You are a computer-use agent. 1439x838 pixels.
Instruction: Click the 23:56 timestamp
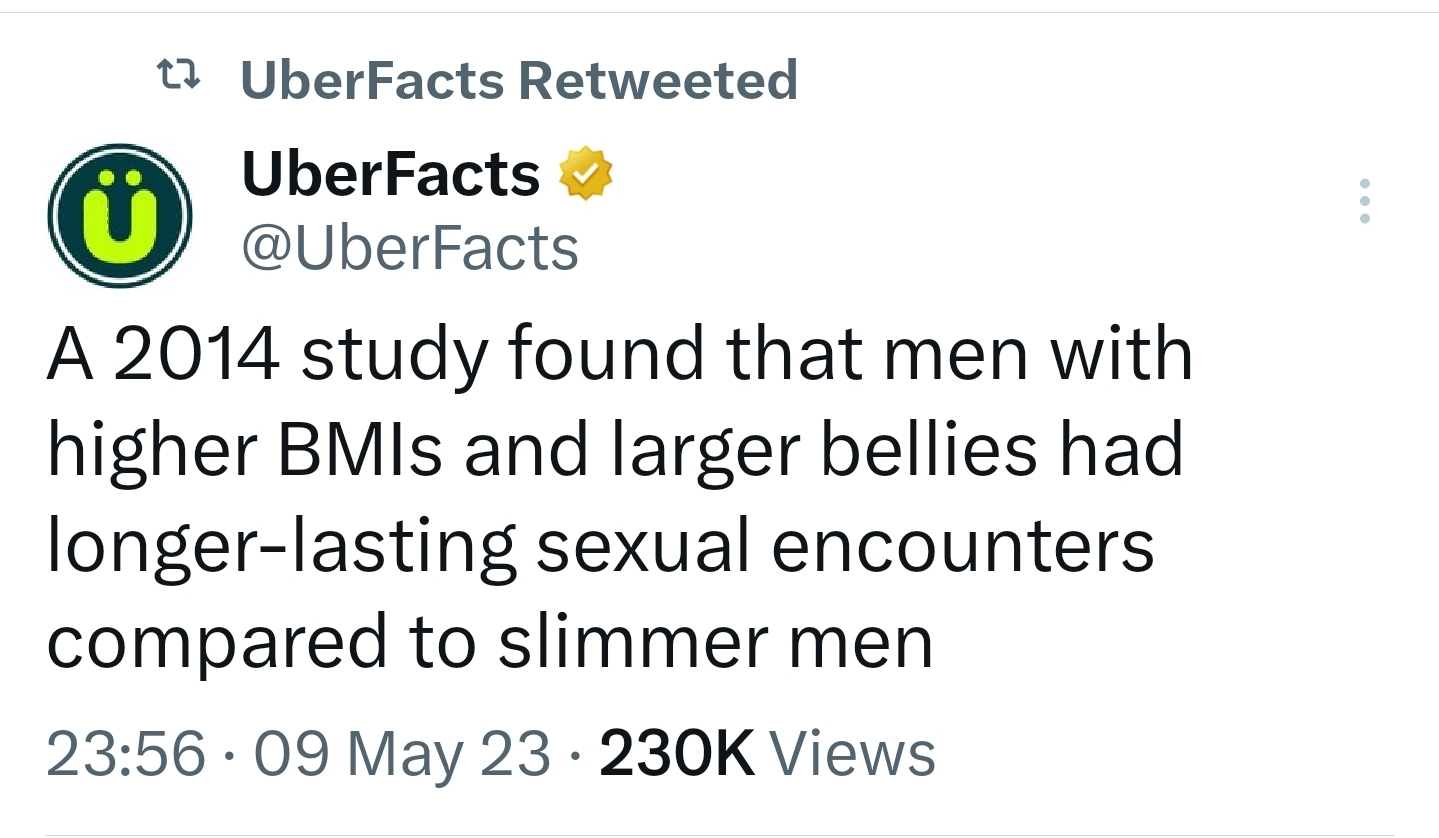point(126,753)
